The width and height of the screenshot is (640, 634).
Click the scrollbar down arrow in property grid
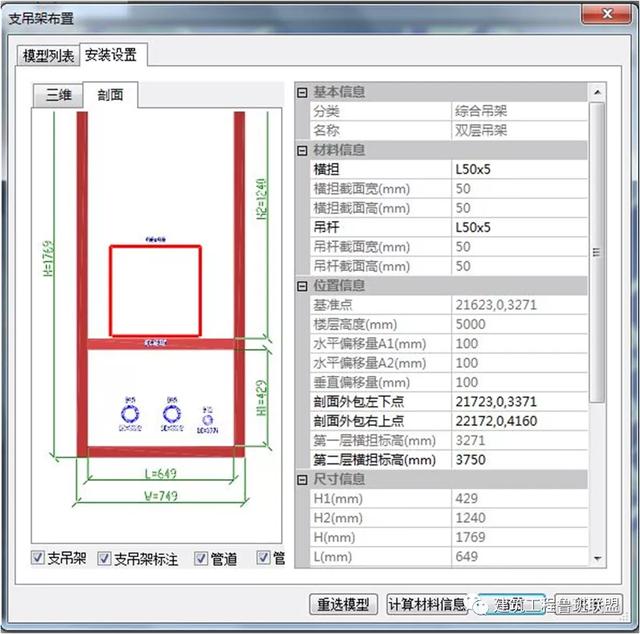[x=597, y=558]
